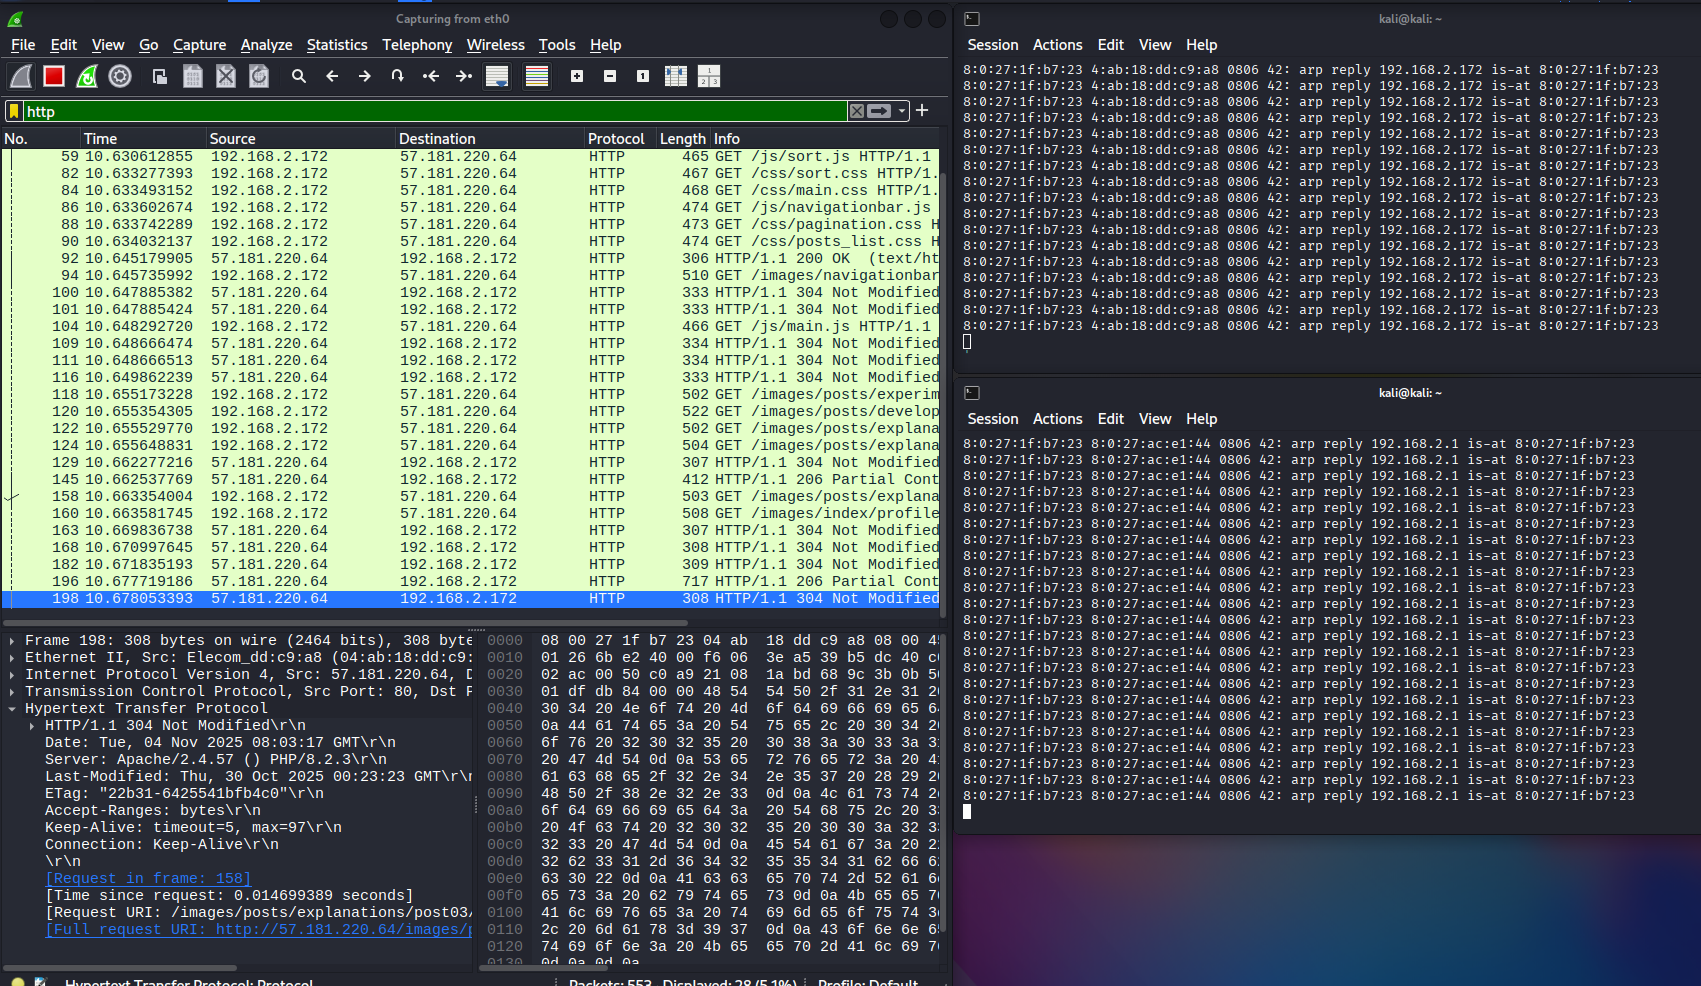
Task: Toggle packet list colorization
Action: pyautogui.click(x=537, y=76)
